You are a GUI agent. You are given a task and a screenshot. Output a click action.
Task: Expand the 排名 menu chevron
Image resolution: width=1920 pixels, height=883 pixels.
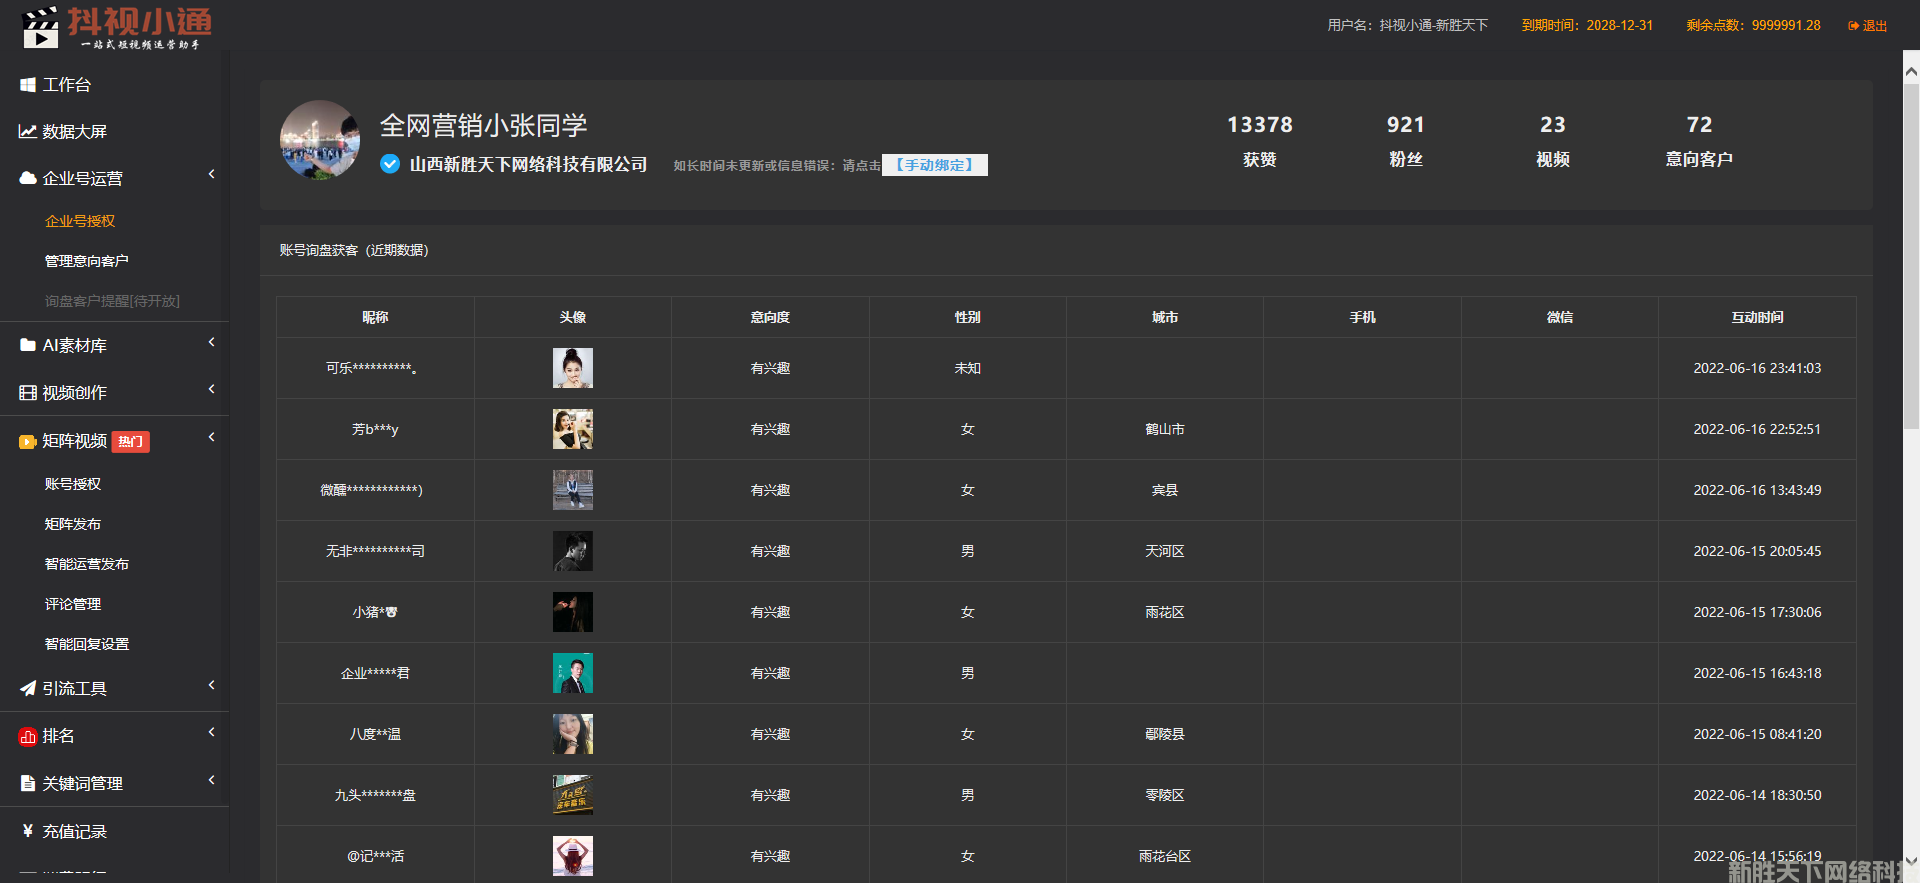pos(211,733)
